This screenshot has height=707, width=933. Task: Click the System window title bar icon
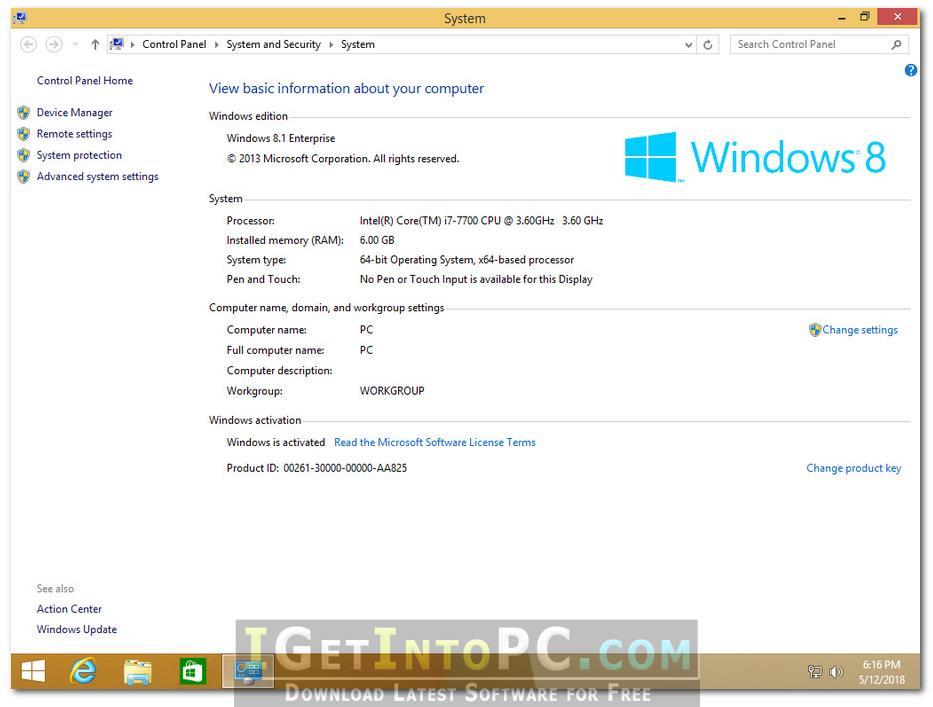20,18
